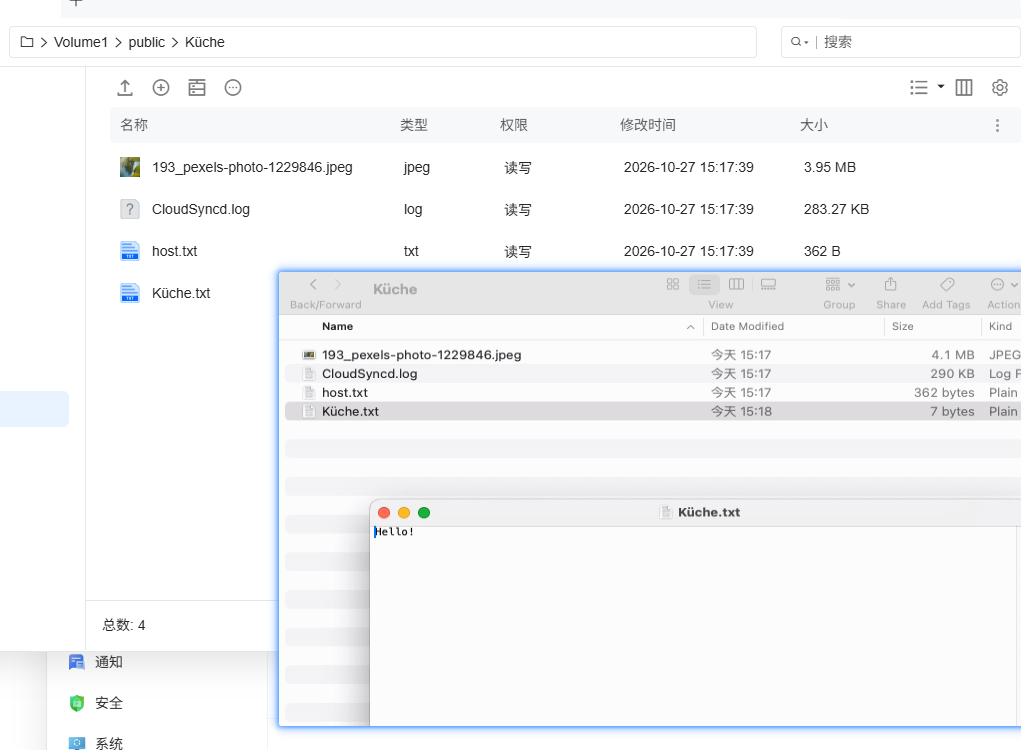
Task: Switch to the column layout icon beside the gear
Action: (x=964, y=87)
